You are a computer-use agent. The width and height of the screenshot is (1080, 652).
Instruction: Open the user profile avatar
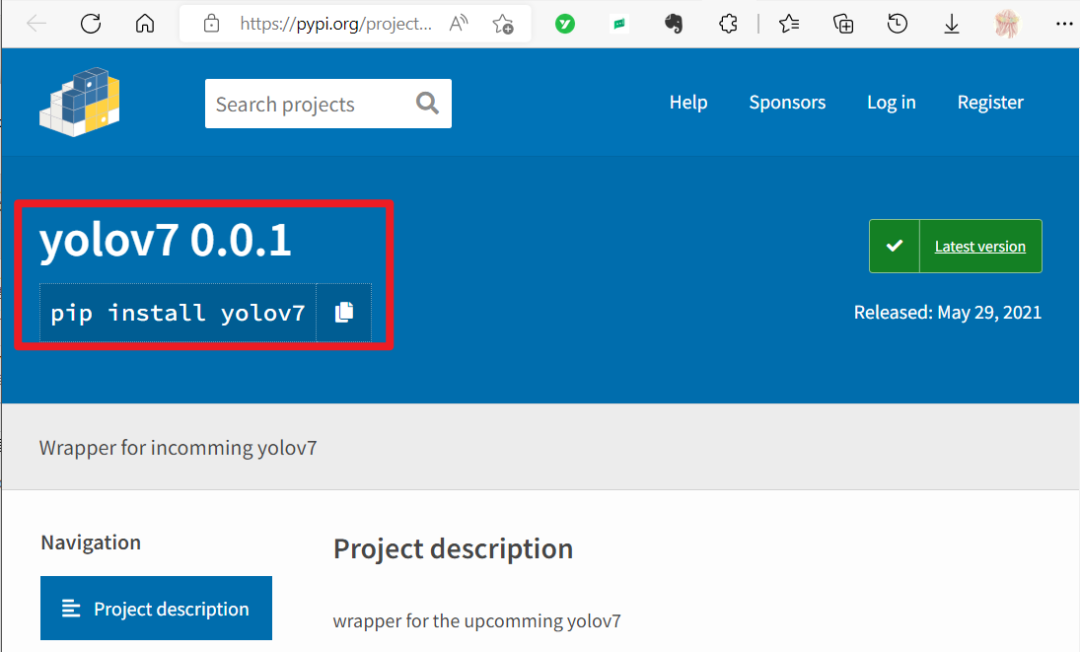point(1007,24)
